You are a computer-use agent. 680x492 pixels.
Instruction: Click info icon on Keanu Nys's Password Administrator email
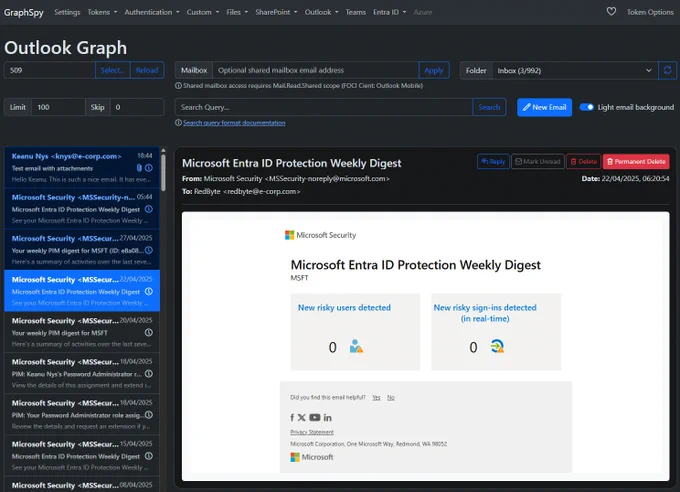(x=149, y=374)
